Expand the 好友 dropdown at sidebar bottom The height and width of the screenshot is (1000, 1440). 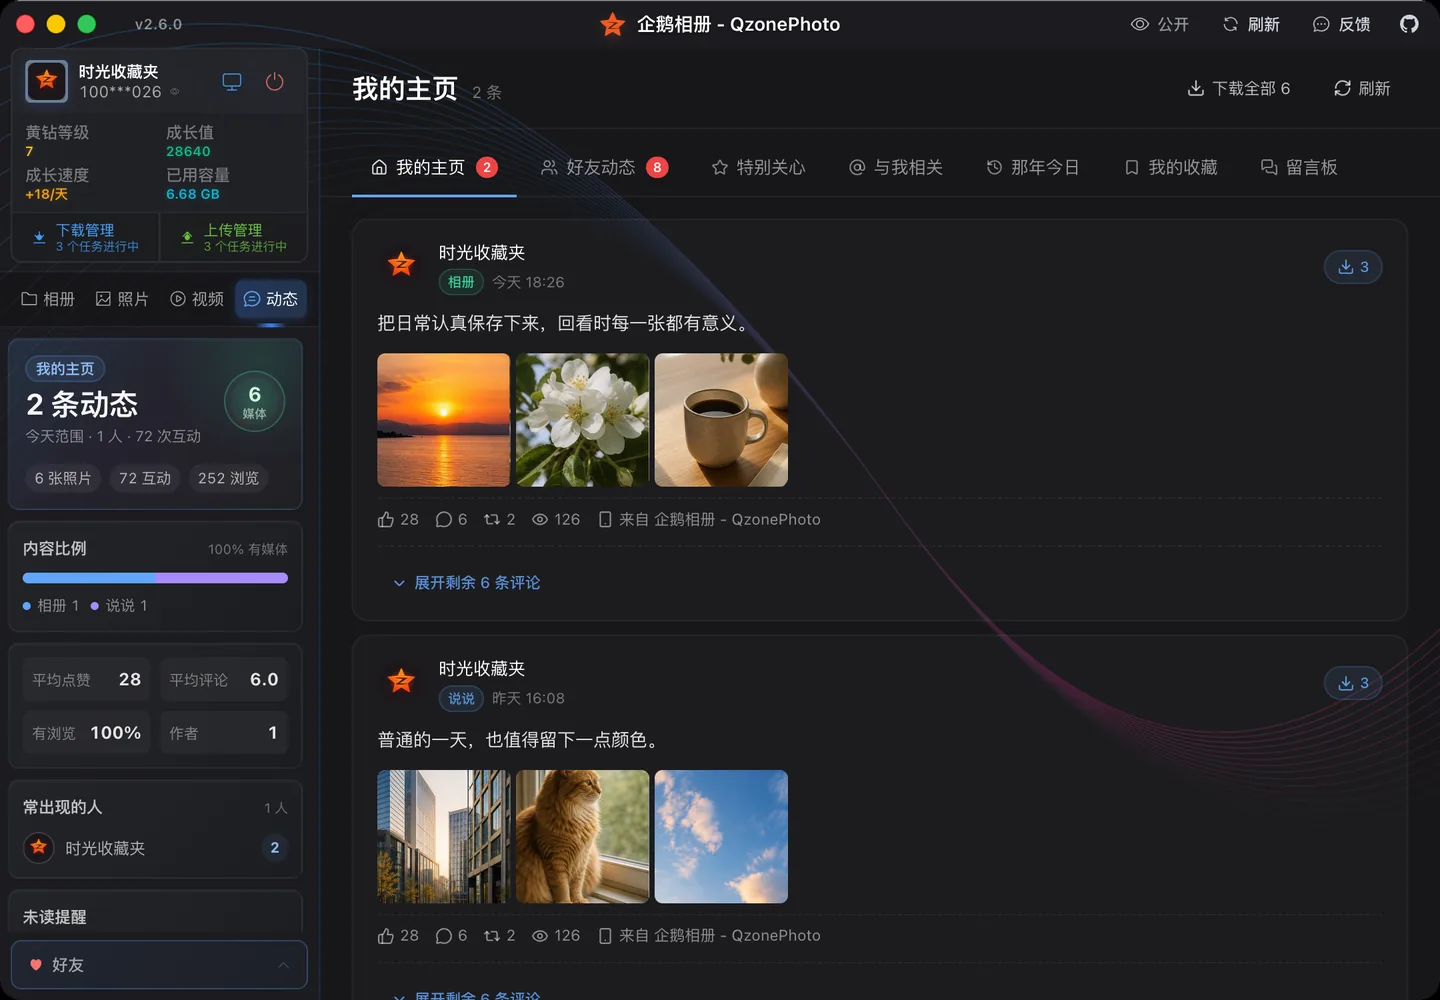(159, 965)
